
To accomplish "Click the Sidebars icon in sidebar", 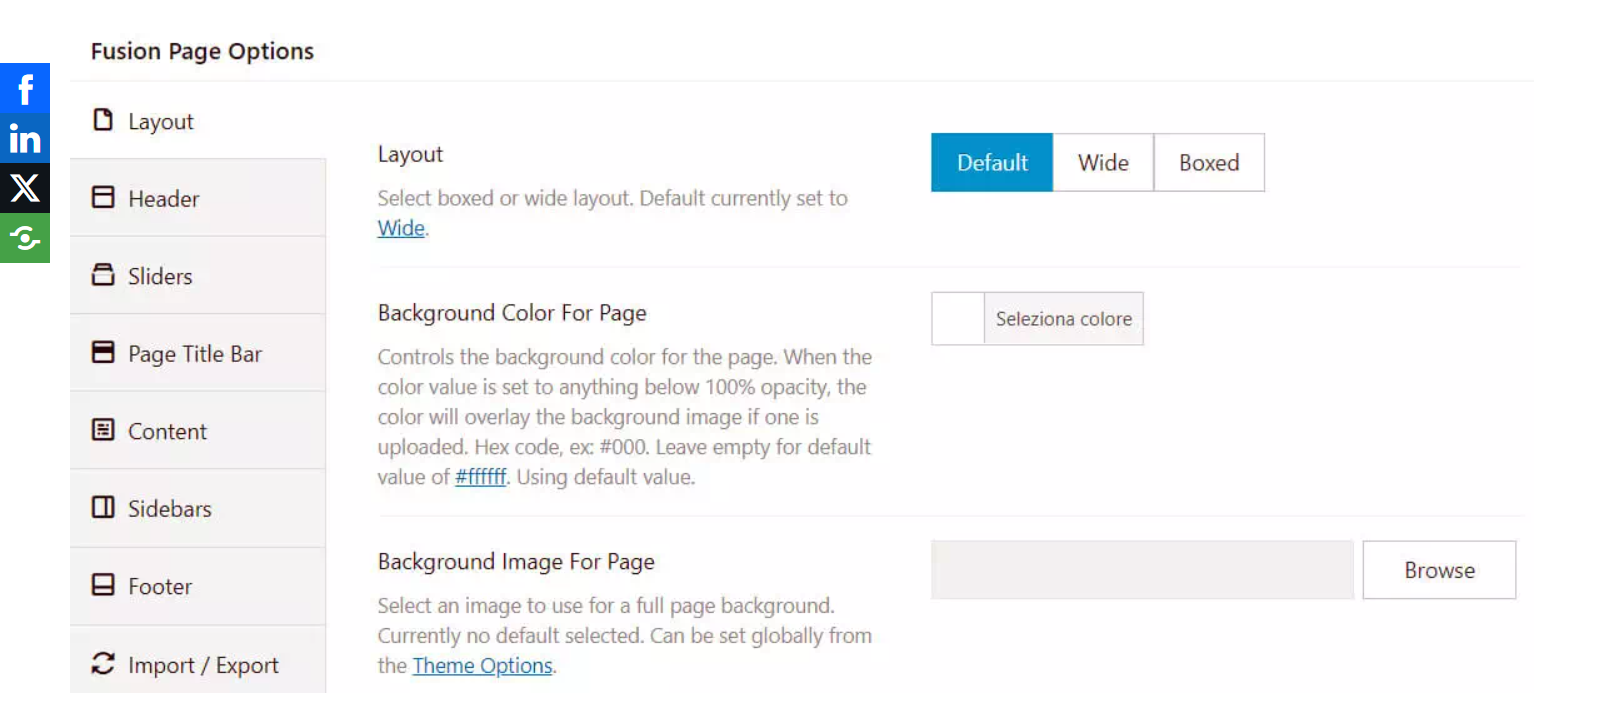I will pos(103,507).
